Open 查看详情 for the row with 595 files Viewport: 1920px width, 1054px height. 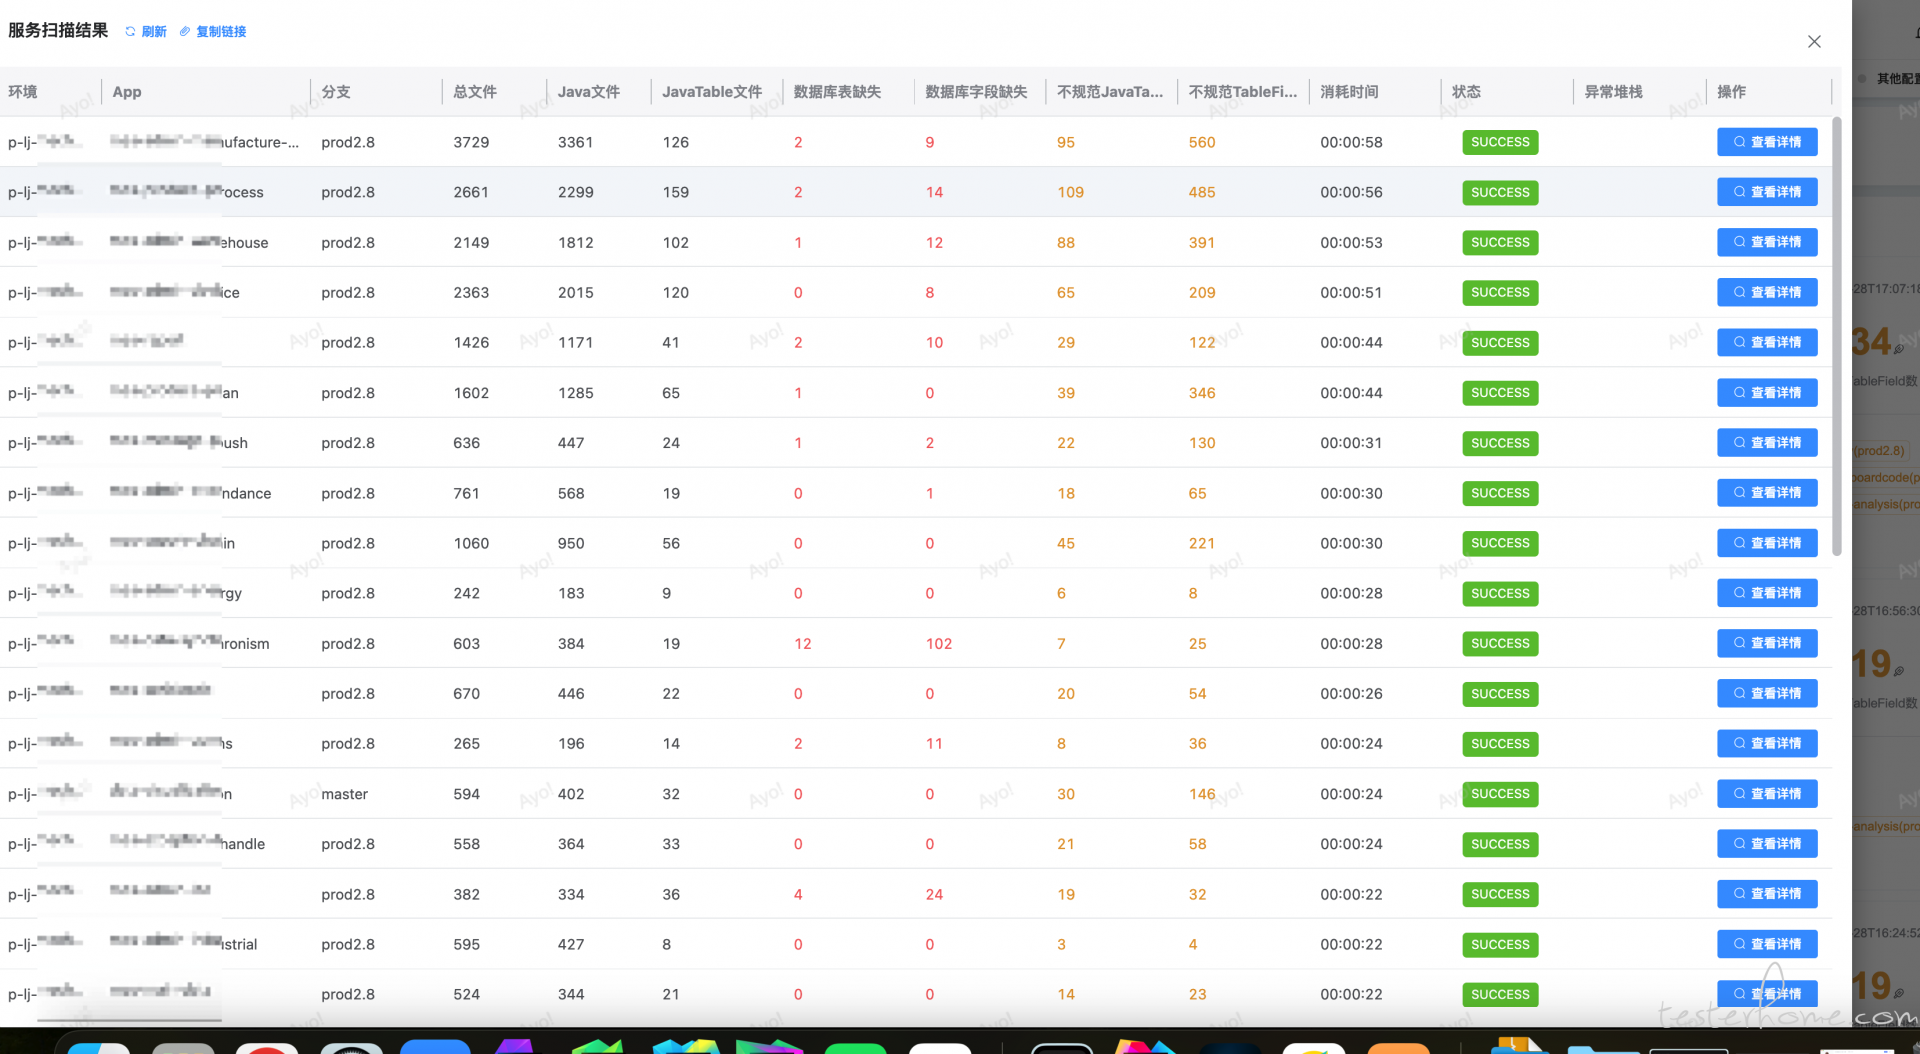point(1767,944)
